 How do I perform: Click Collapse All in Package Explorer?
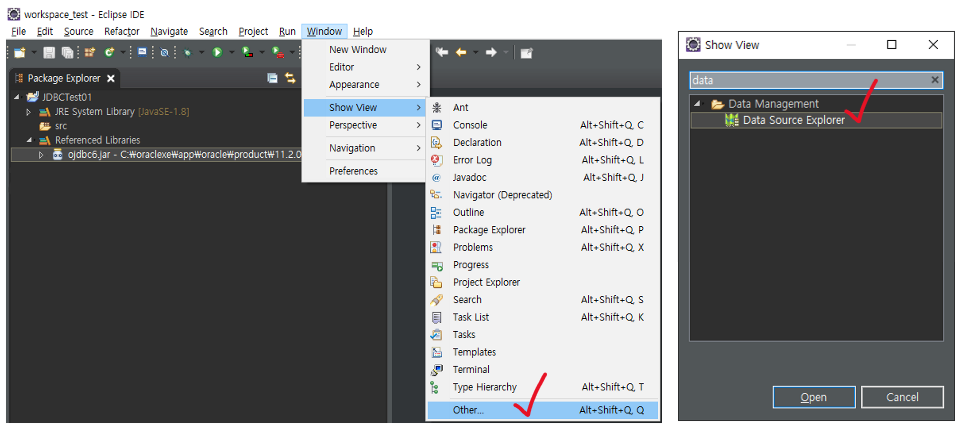point(272,78)
